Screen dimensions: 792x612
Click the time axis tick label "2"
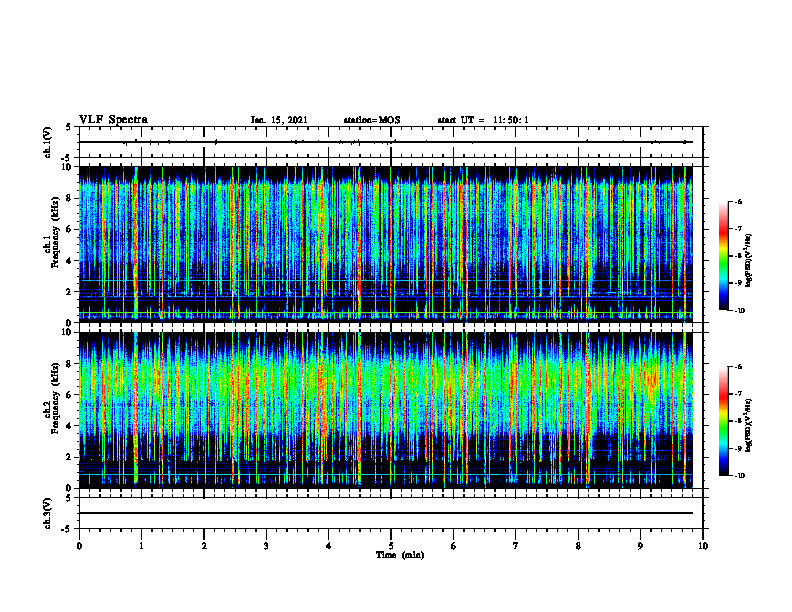click(x=204, y=546)
